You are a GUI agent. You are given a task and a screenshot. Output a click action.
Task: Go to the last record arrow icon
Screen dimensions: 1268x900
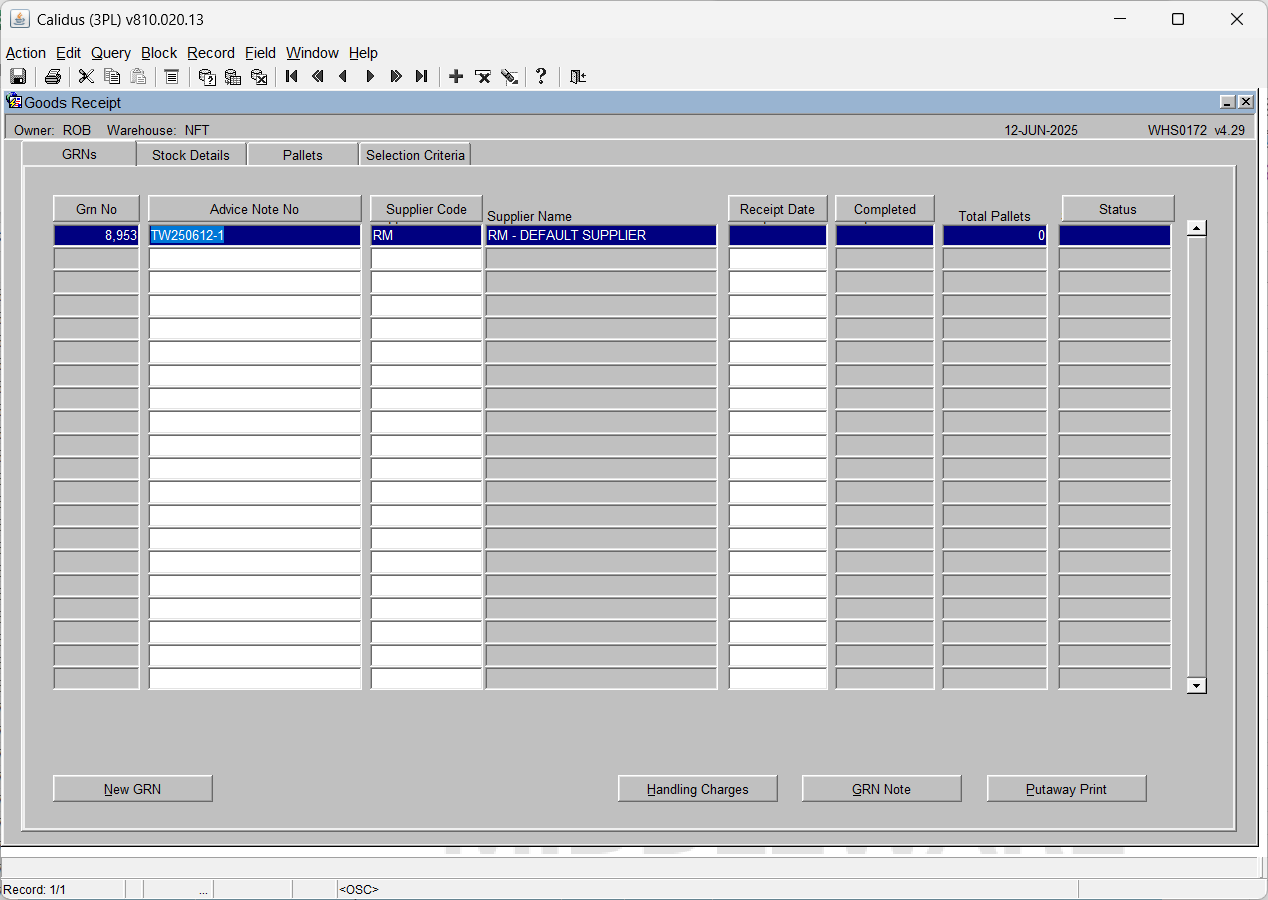coord(422,77)
